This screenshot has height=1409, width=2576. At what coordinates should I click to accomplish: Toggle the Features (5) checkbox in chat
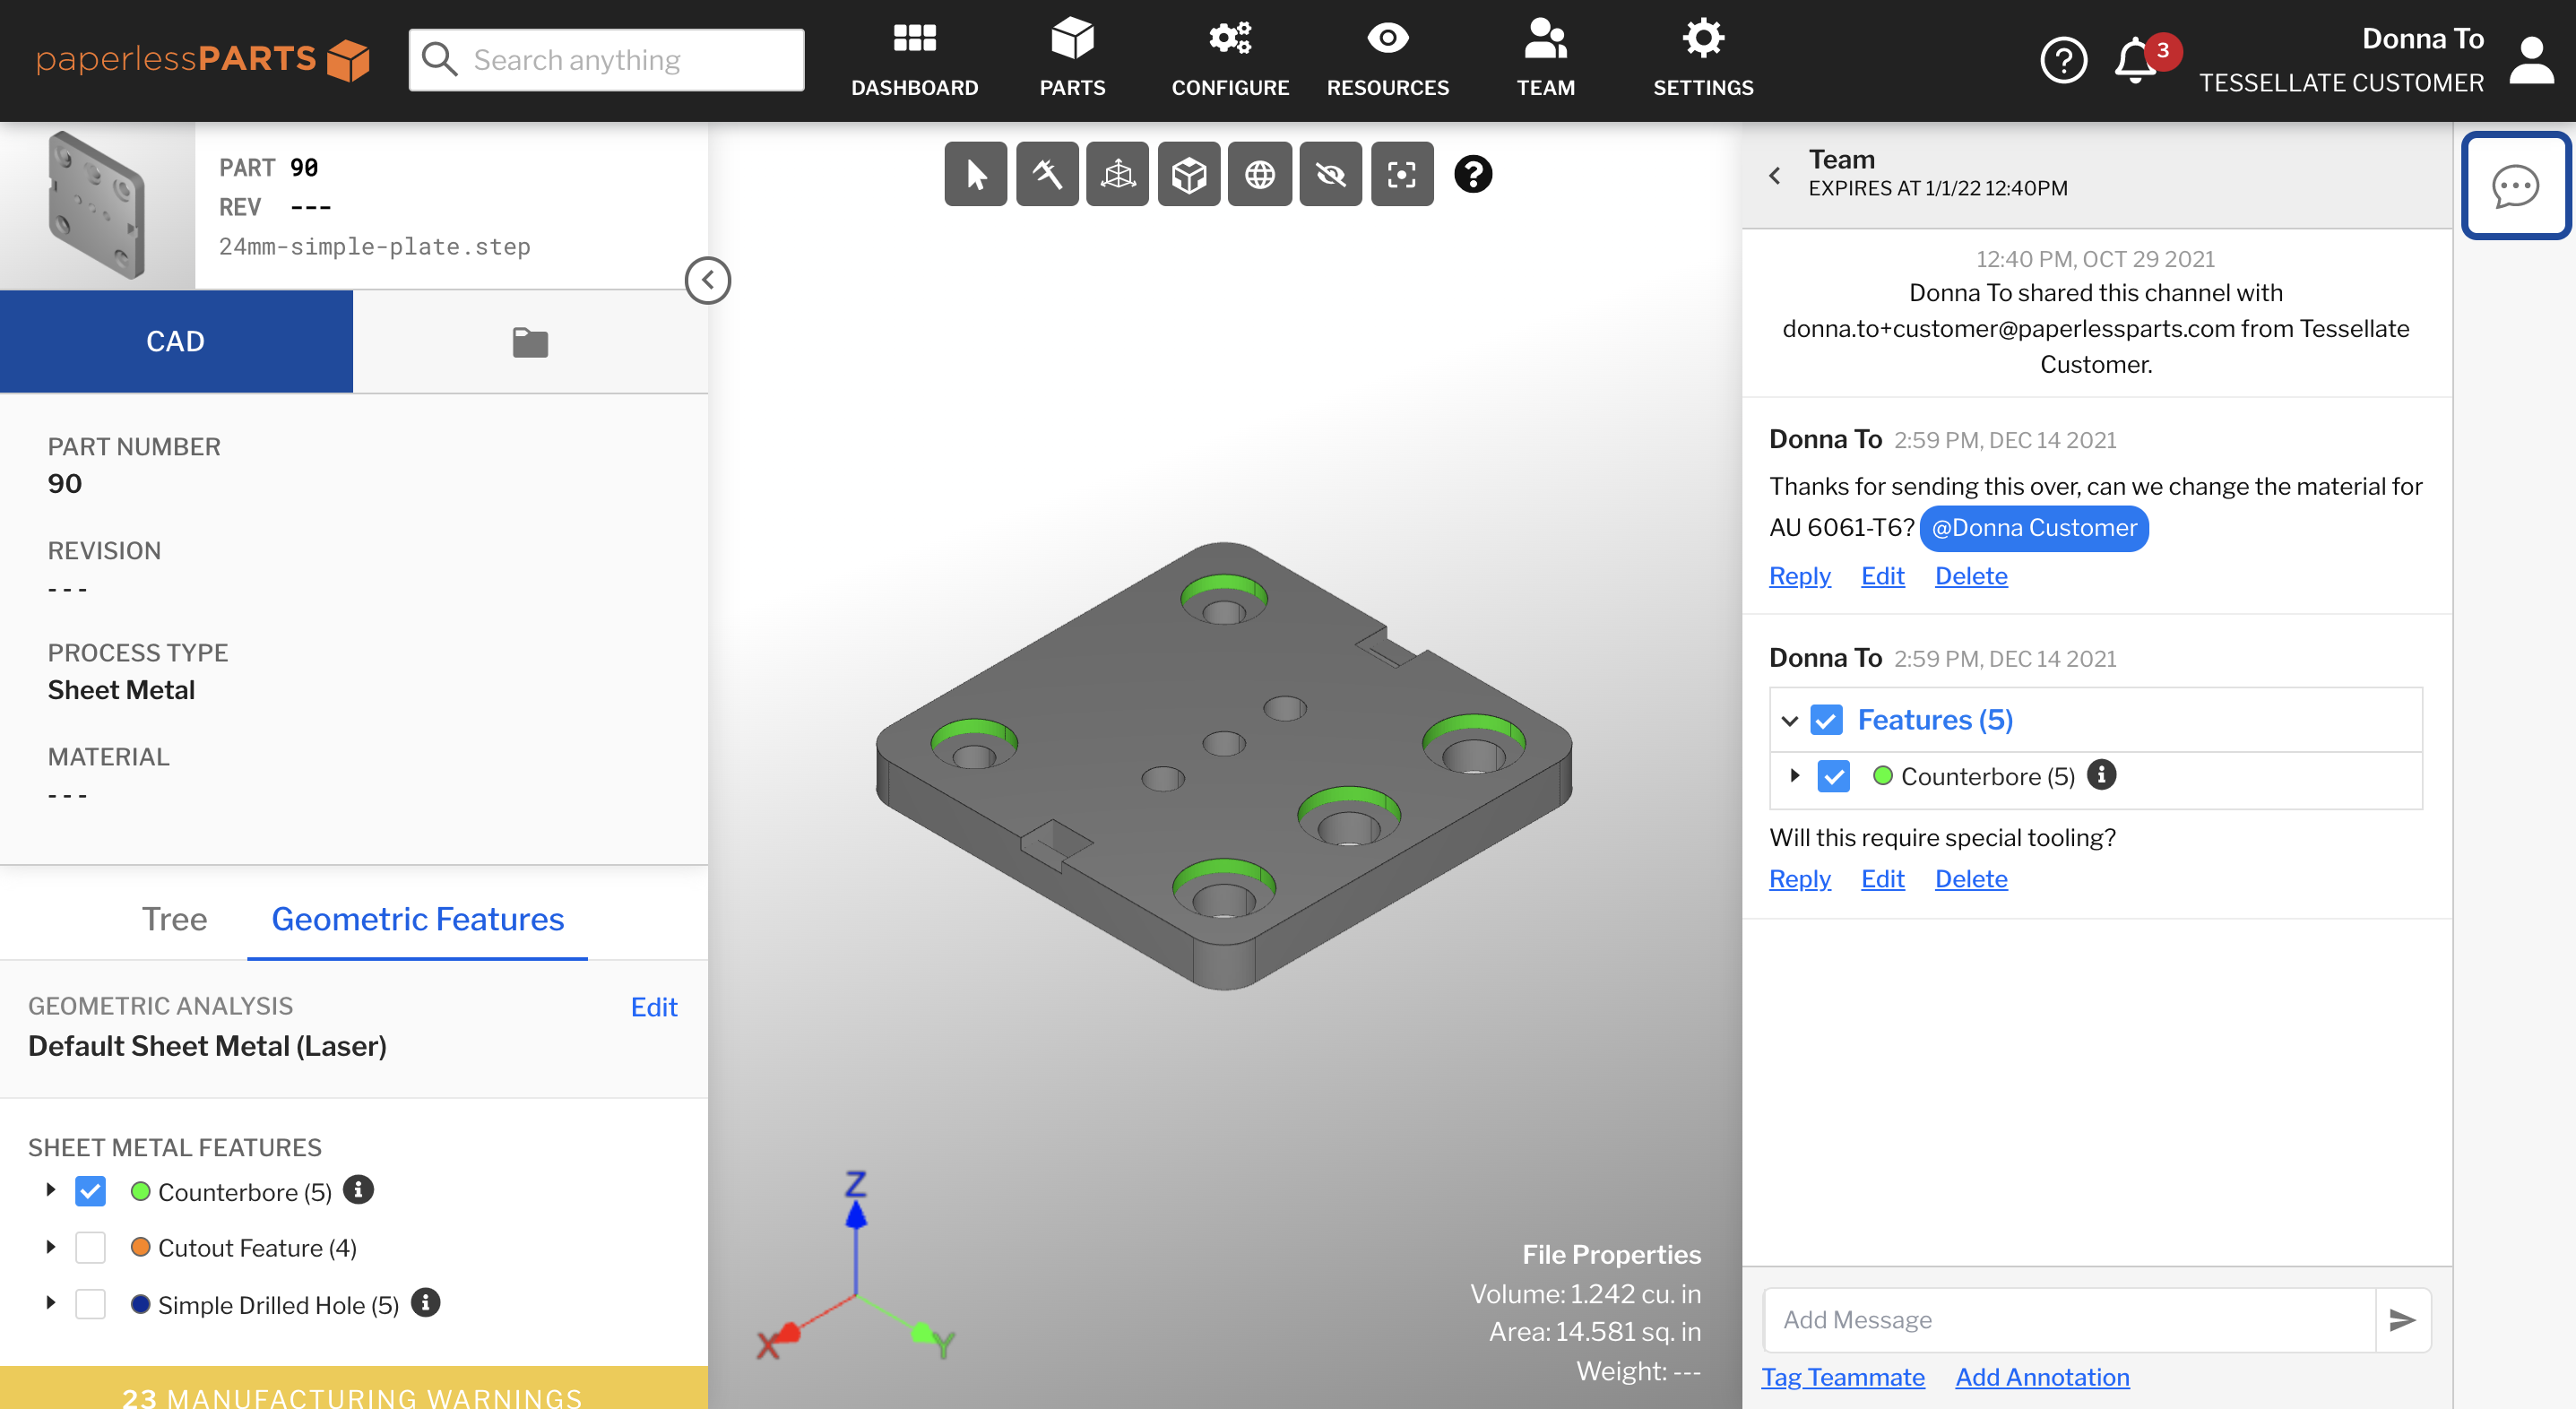pos(1826,720)
